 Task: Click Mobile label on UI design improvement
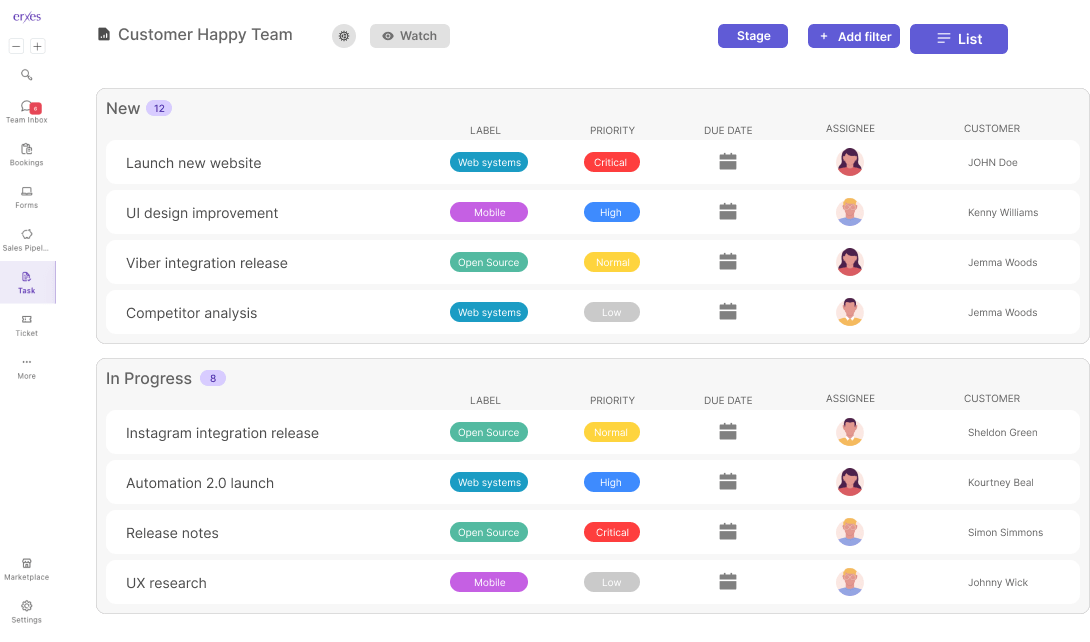pyautogui.click(x=489, y=212)
